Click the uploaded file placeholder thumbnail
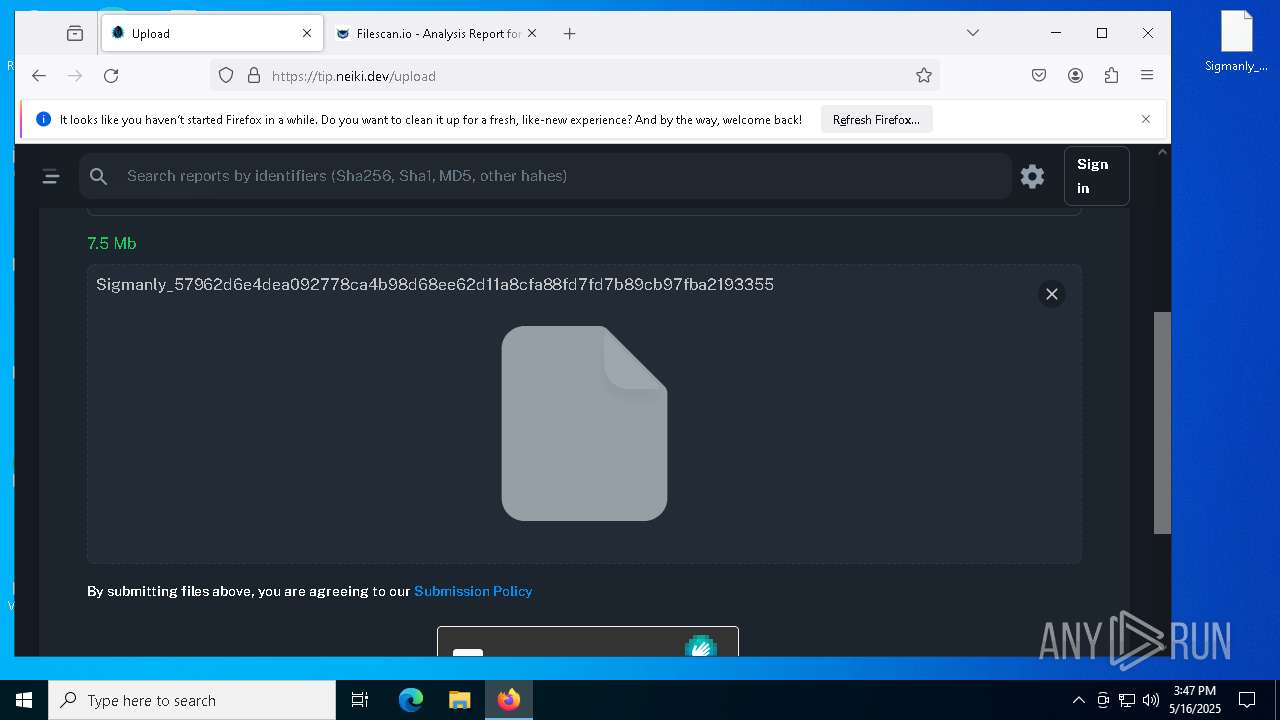The image size is (1280, 720). (584, 423)
